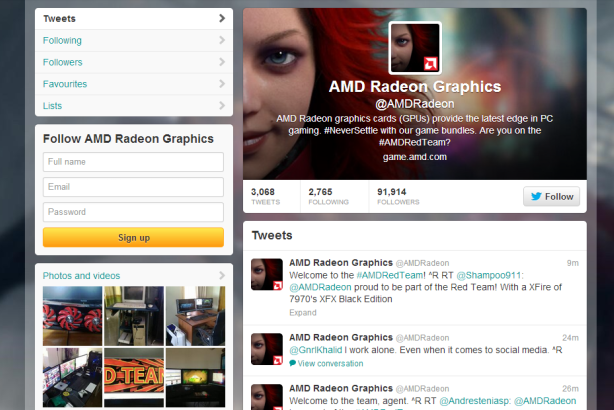Image resolution: width=614 pixels, height=410 pixels.
Task: Visit the game.amd.com link
Action: pos(415,157)
